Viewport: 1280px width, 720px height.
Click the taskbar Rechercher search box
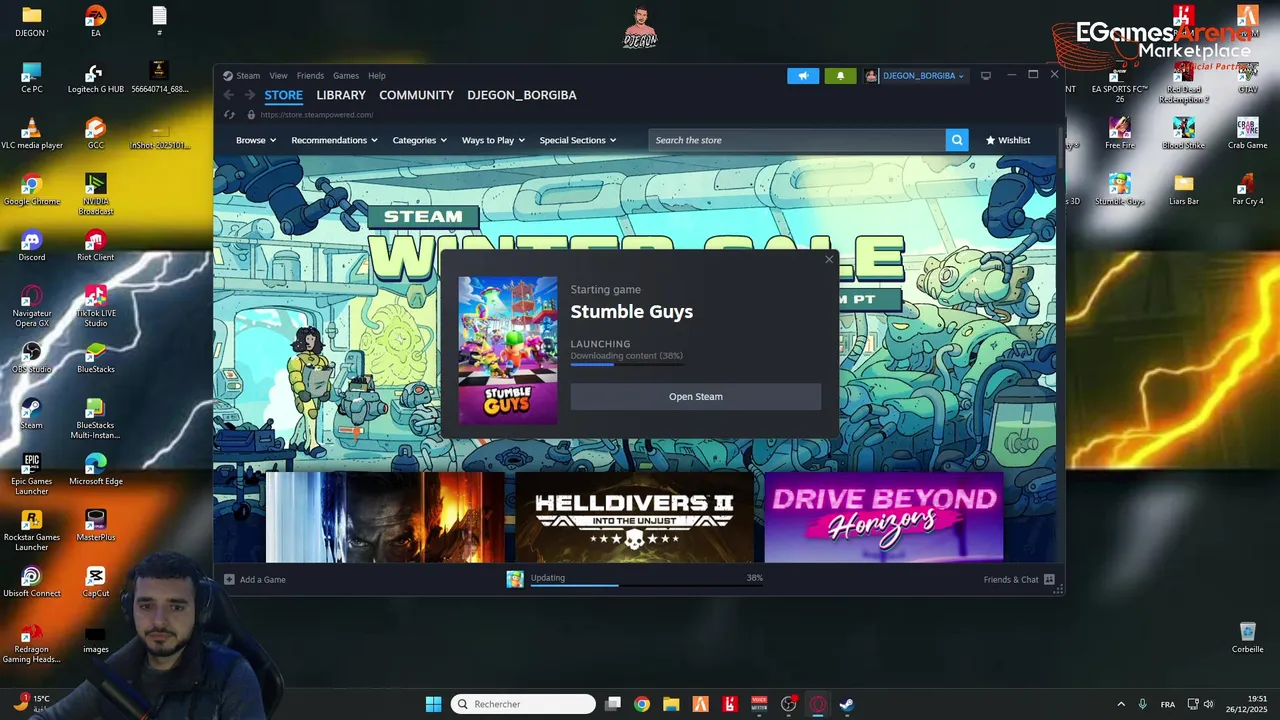click(523, 704)
